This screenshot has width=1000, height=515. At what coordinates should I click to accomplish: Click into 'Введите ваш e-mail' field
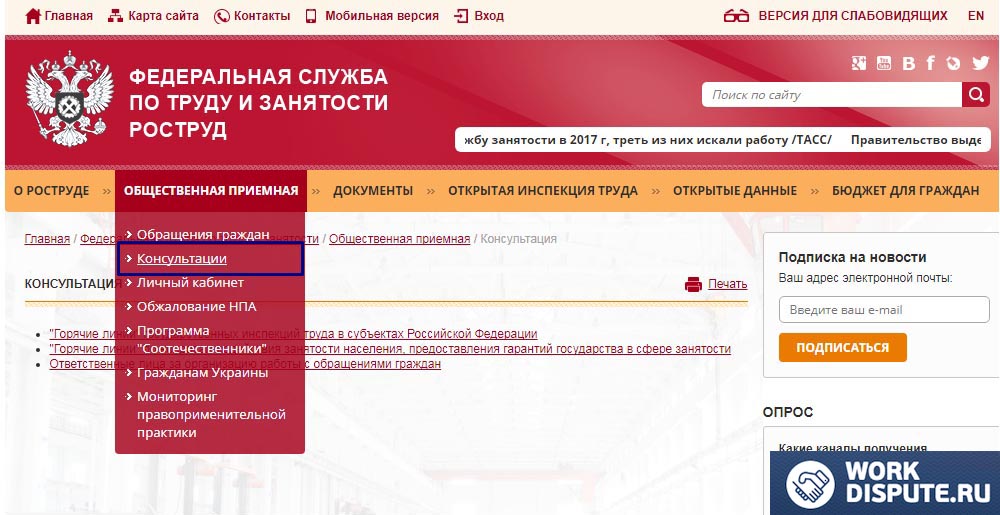tap(884, 310)
